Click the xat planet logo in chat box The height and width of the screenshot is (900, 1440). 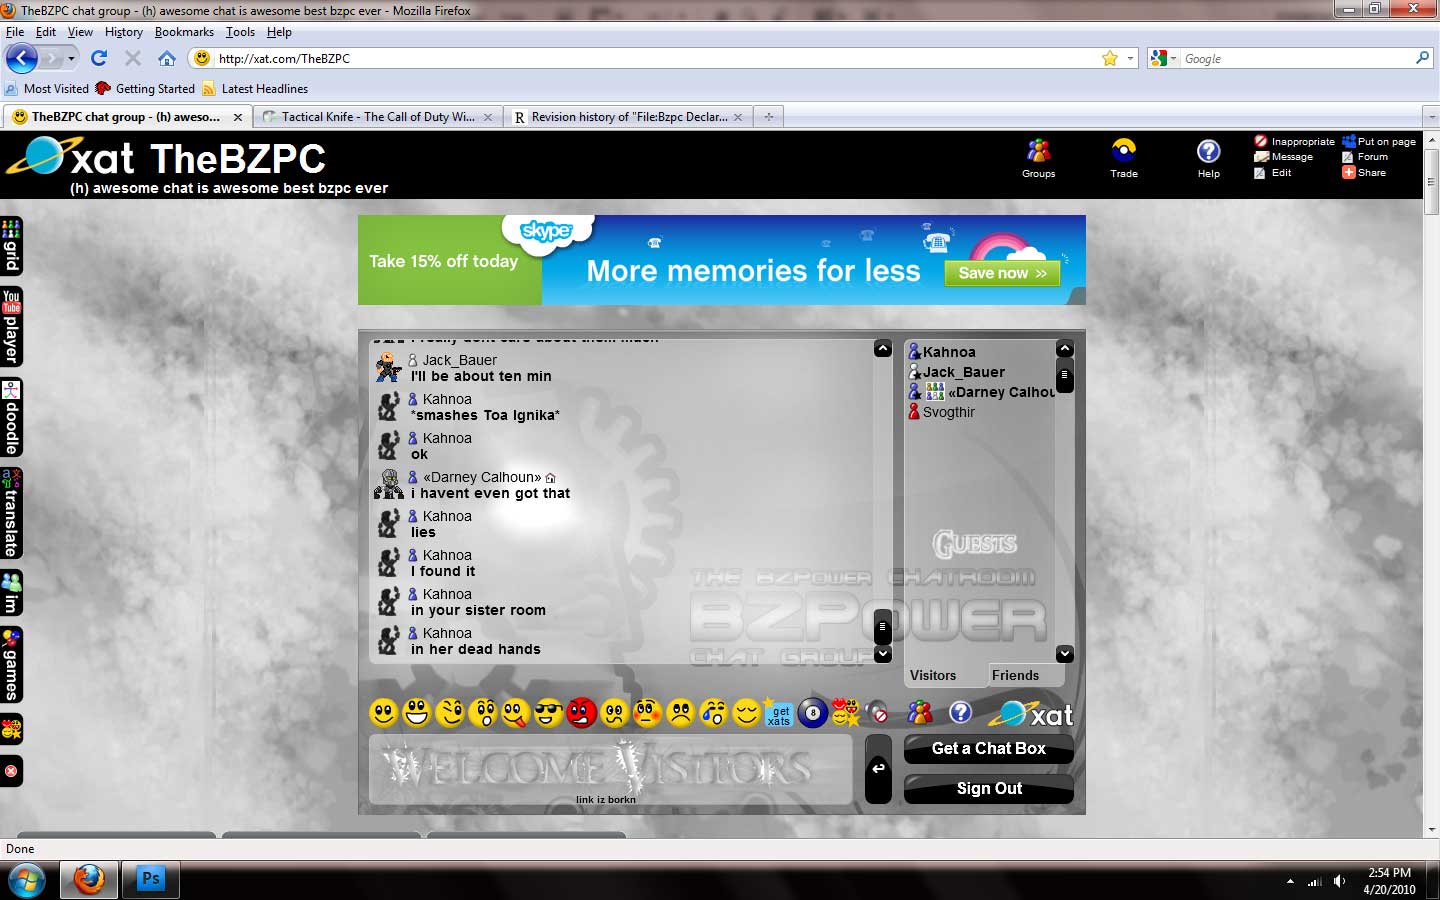tap(1031, 714)
